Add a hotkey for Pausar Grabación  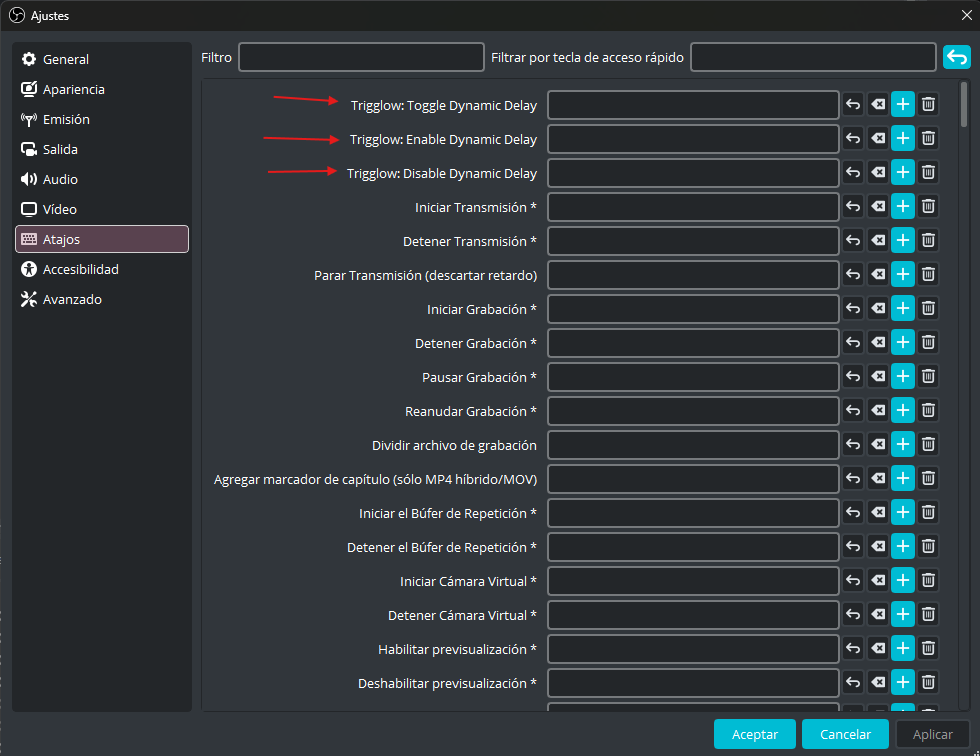902,376
